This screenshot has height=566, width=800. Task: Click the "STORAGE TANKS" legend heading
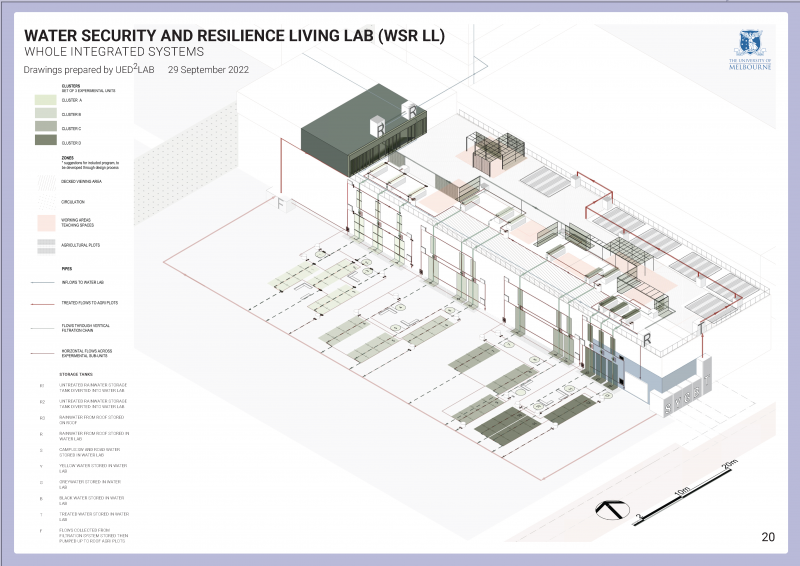click(76, 374)
